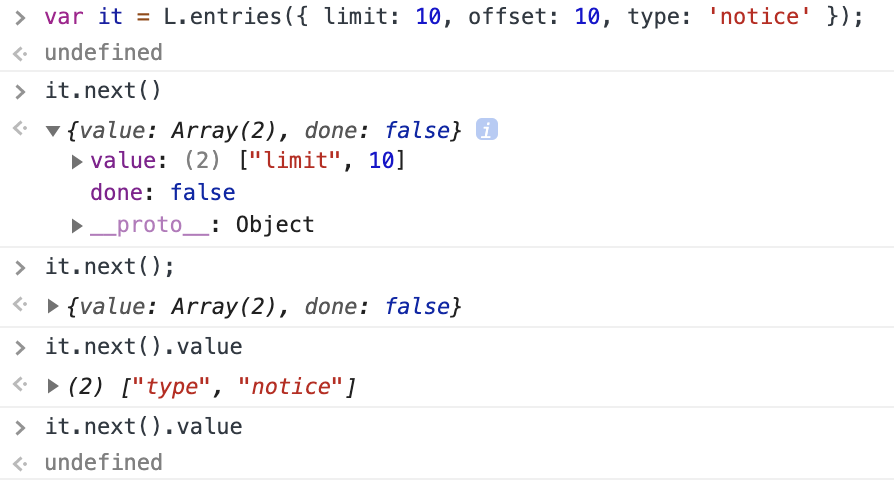
Task: Click the input chevron beside it.next();
Action: 21,267
